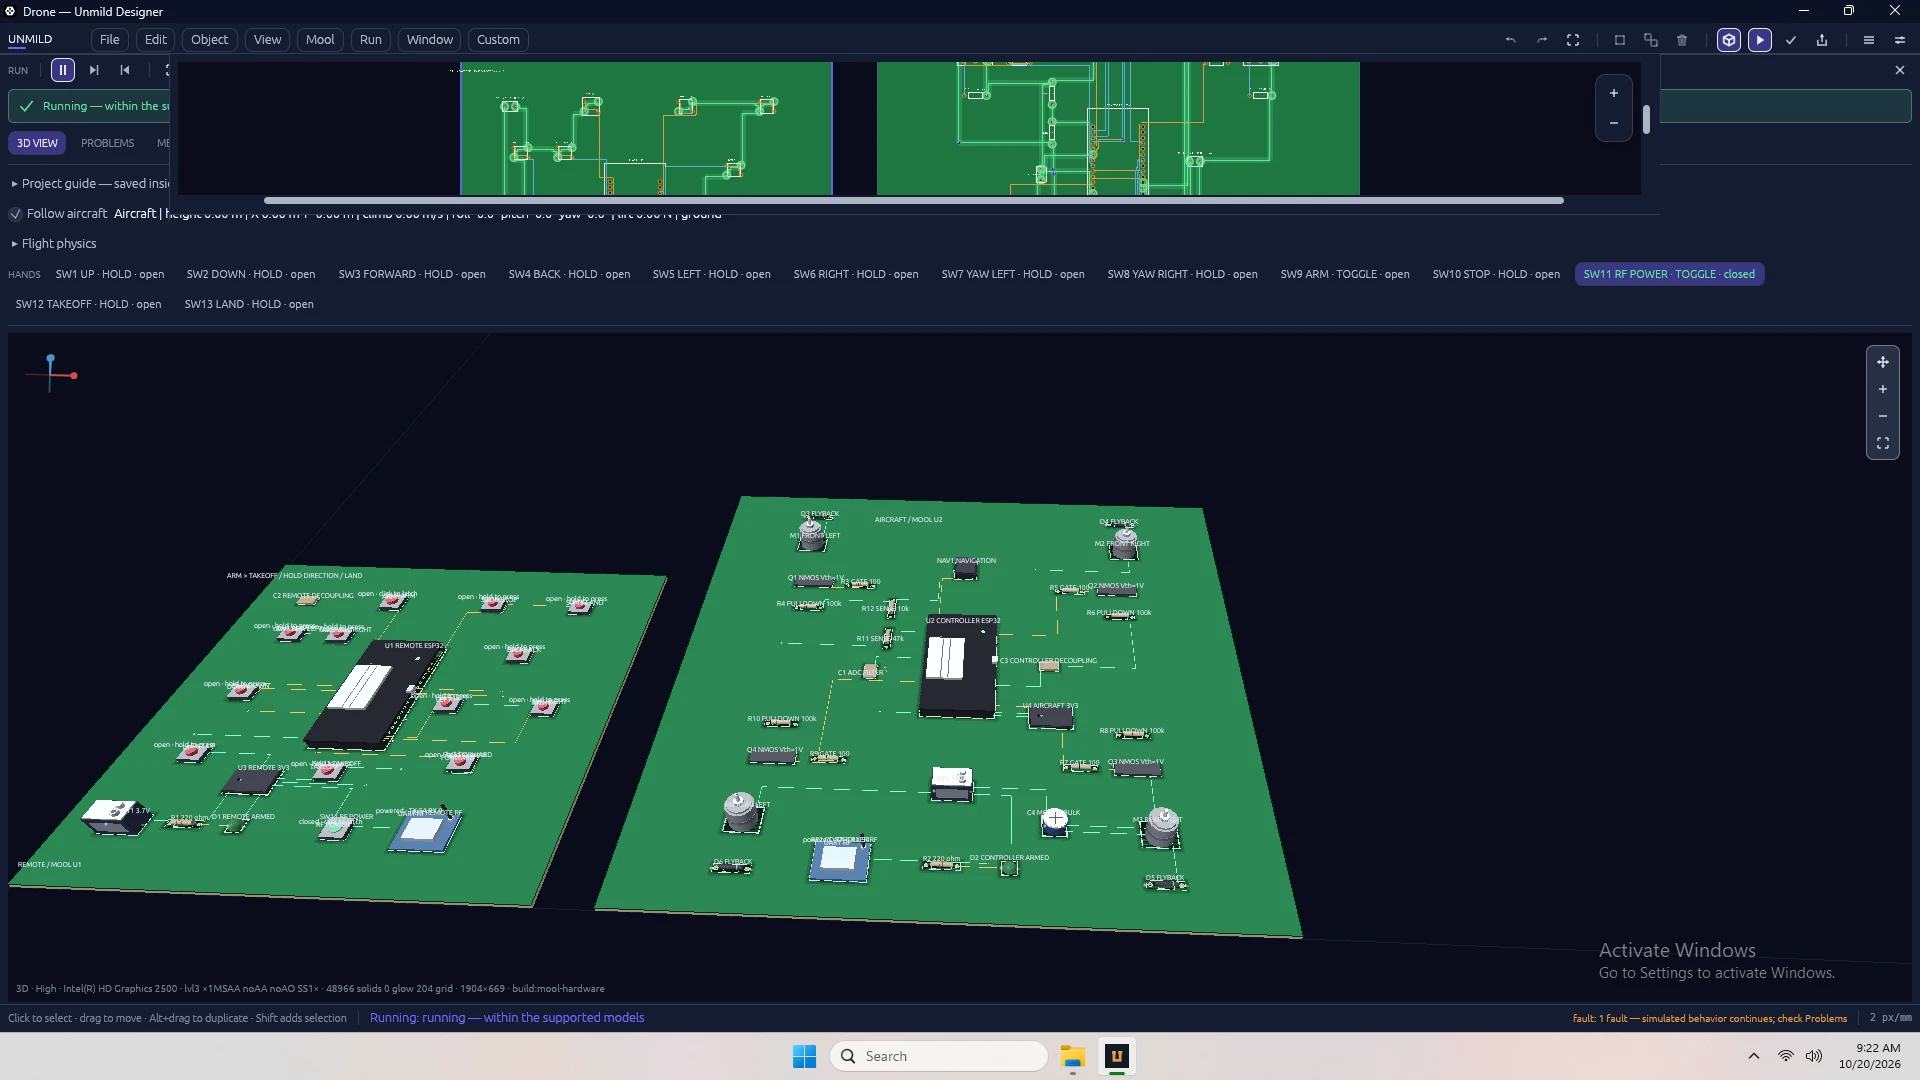The image size is (1920, 1080).
Task: Open Windows Start menu
Action: (x=804, y=1056)
